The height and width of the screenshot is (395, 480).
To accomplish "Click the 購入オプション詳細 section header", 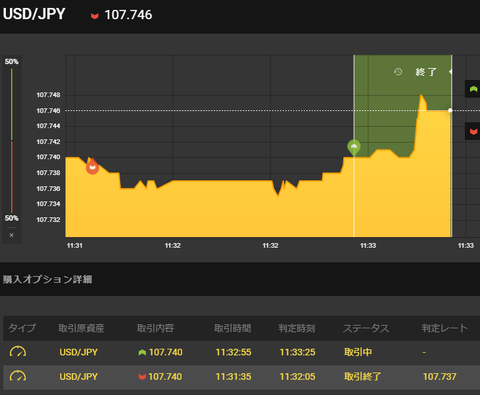I will (x=47, y=279).
